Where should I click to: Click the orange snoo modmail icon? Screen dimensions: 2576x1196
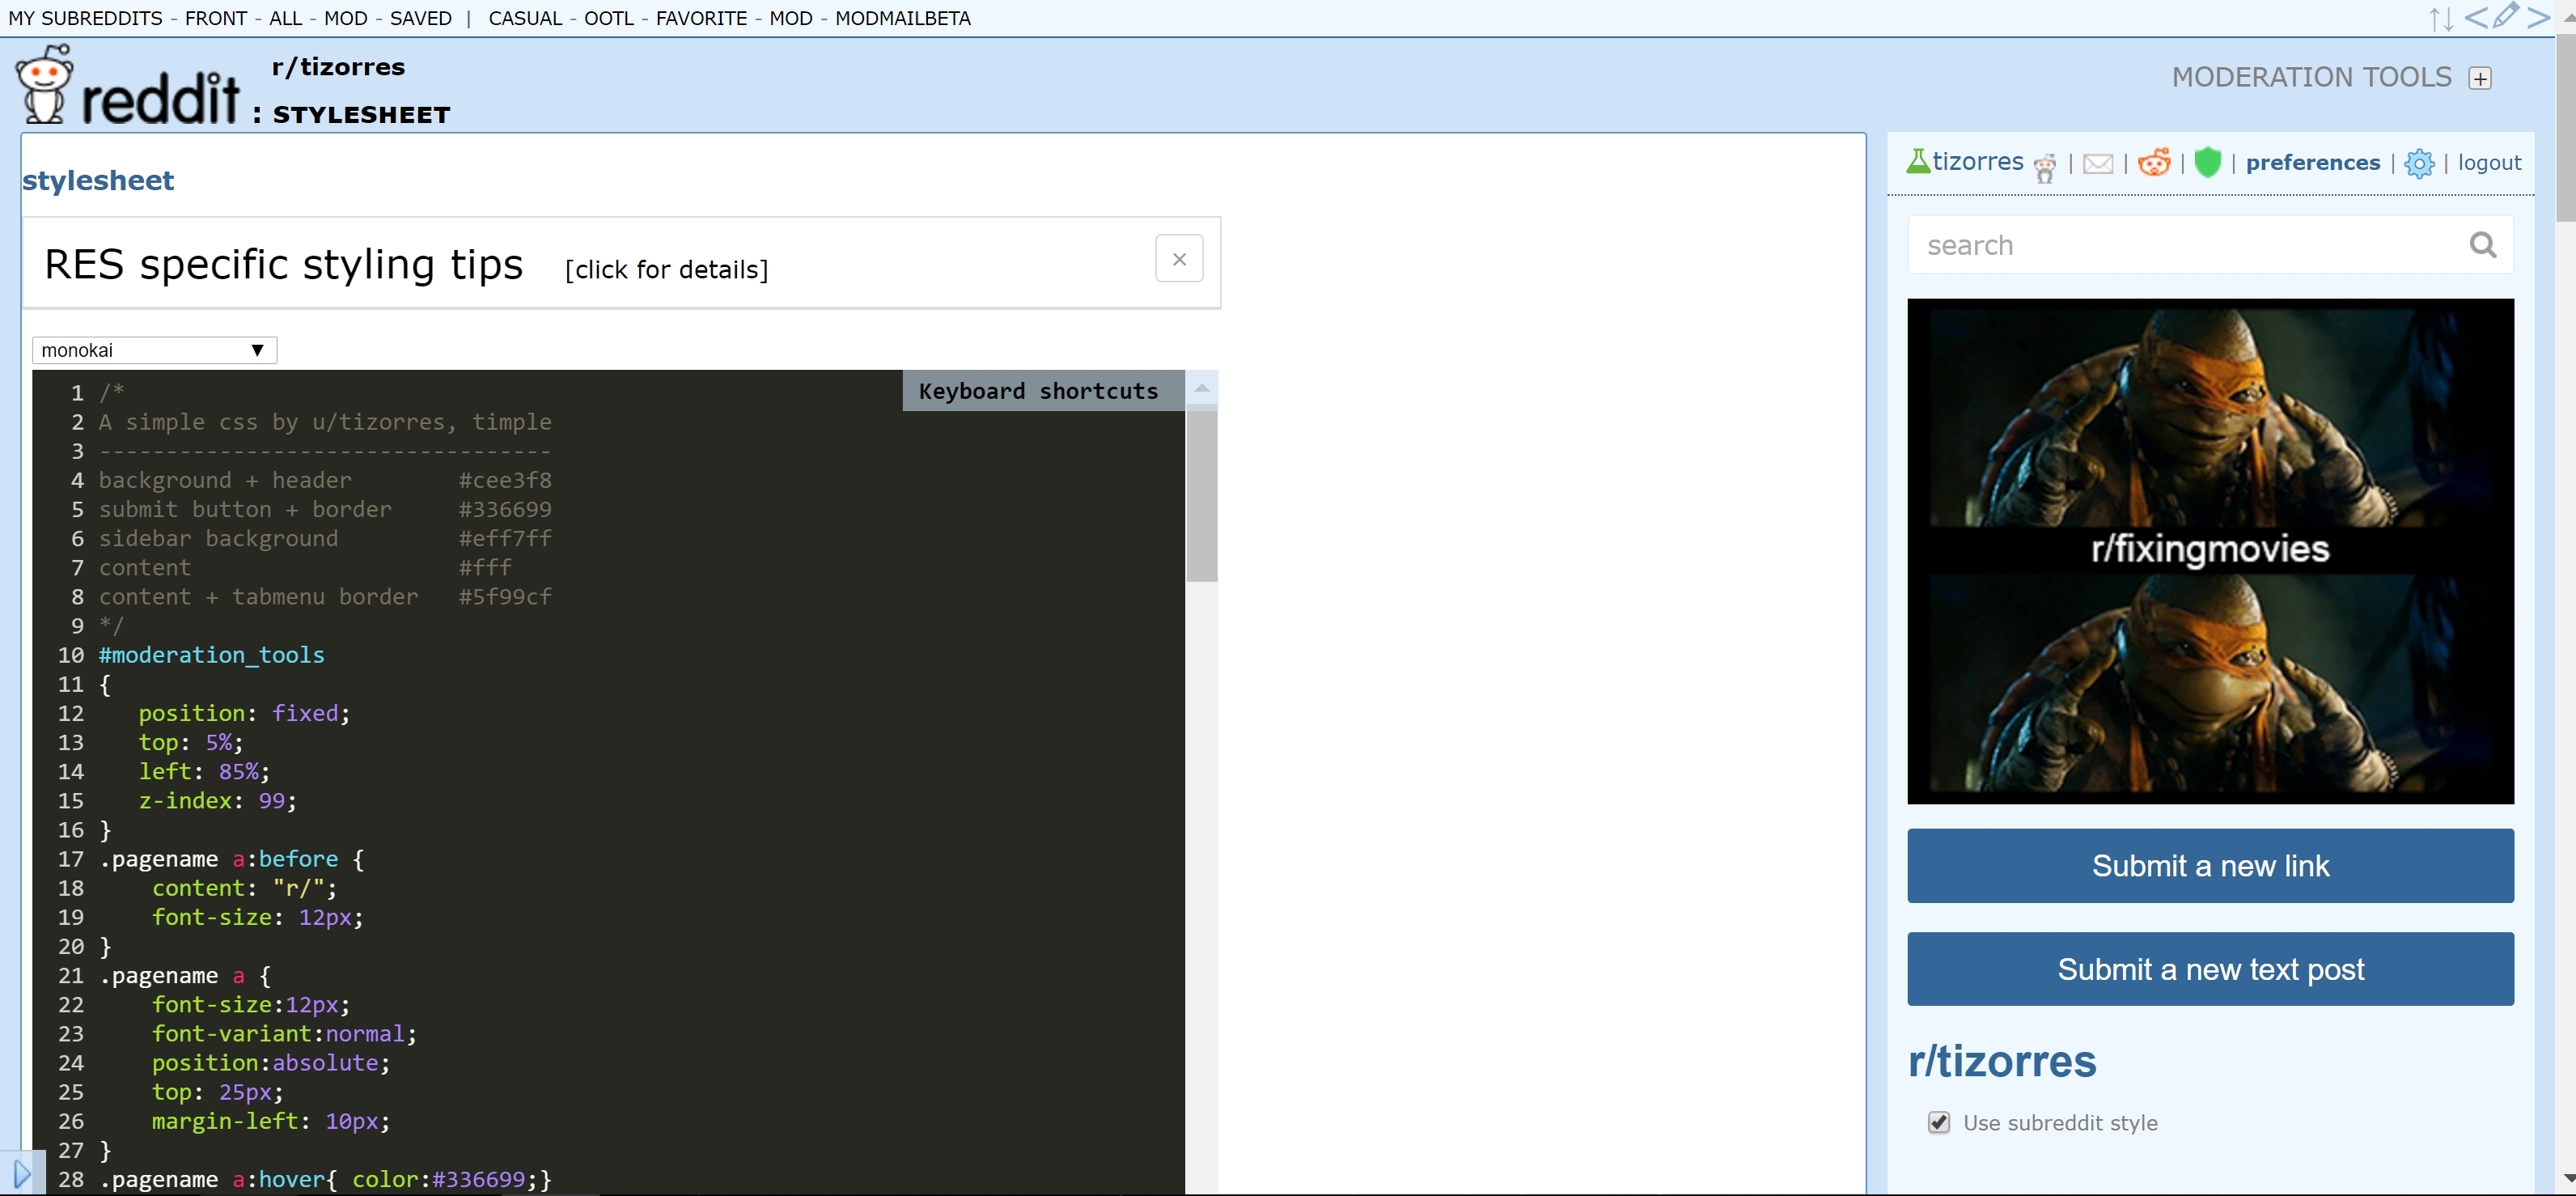[2153, 162]
